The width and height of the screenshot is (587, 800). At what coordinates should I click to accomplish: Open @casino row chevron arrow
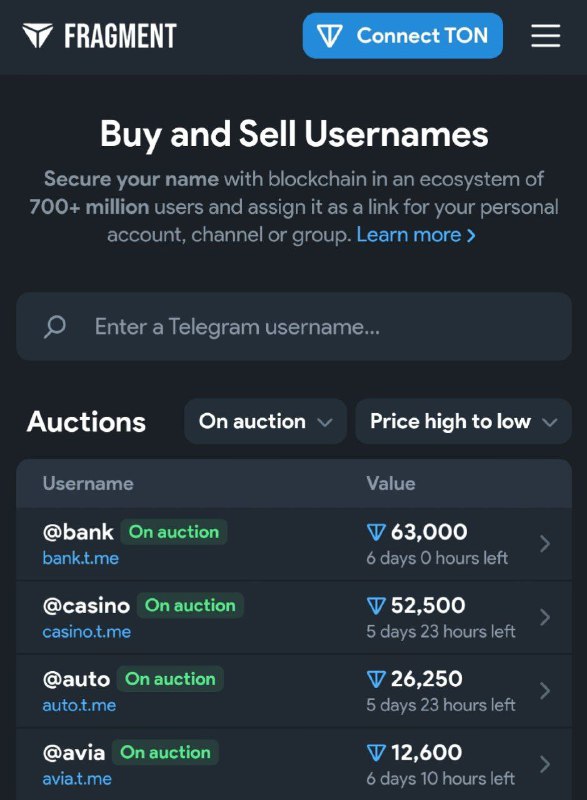point(545,617)
